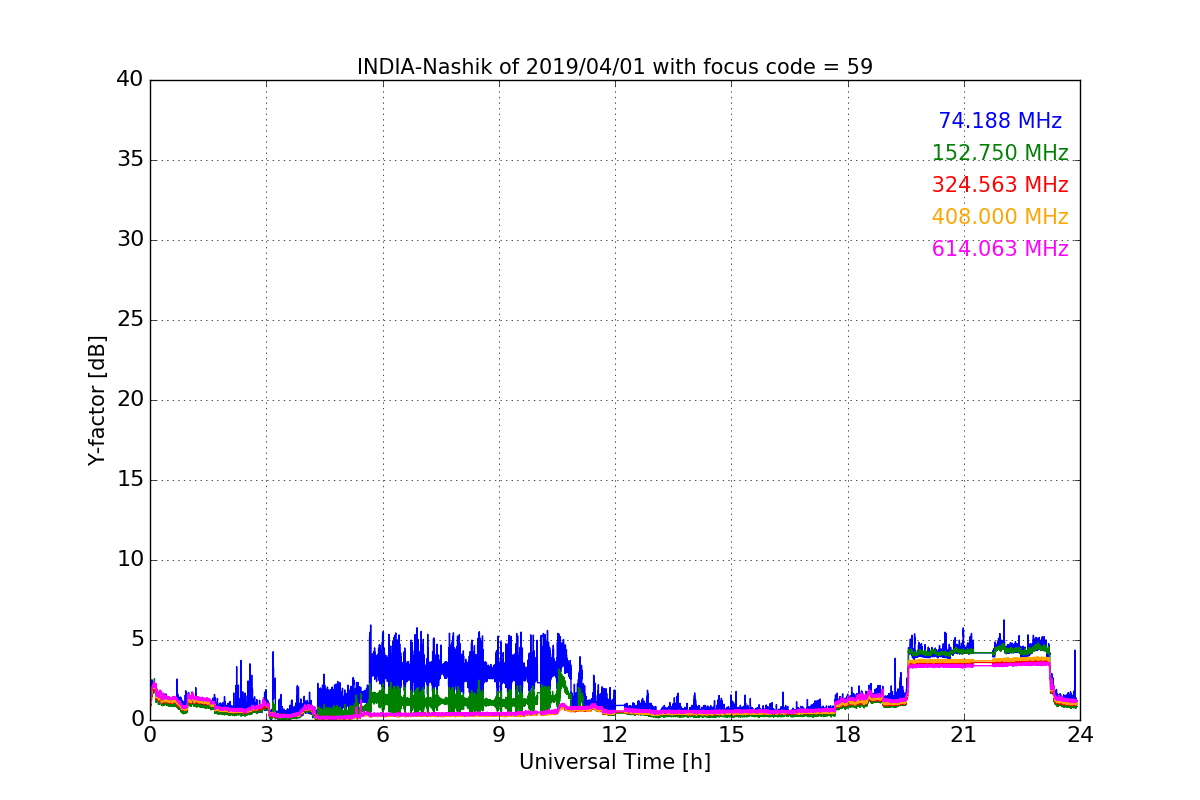Click the y-axis tick label 20
Viewport: 1200px width, 800px height.
coord(130,400)
